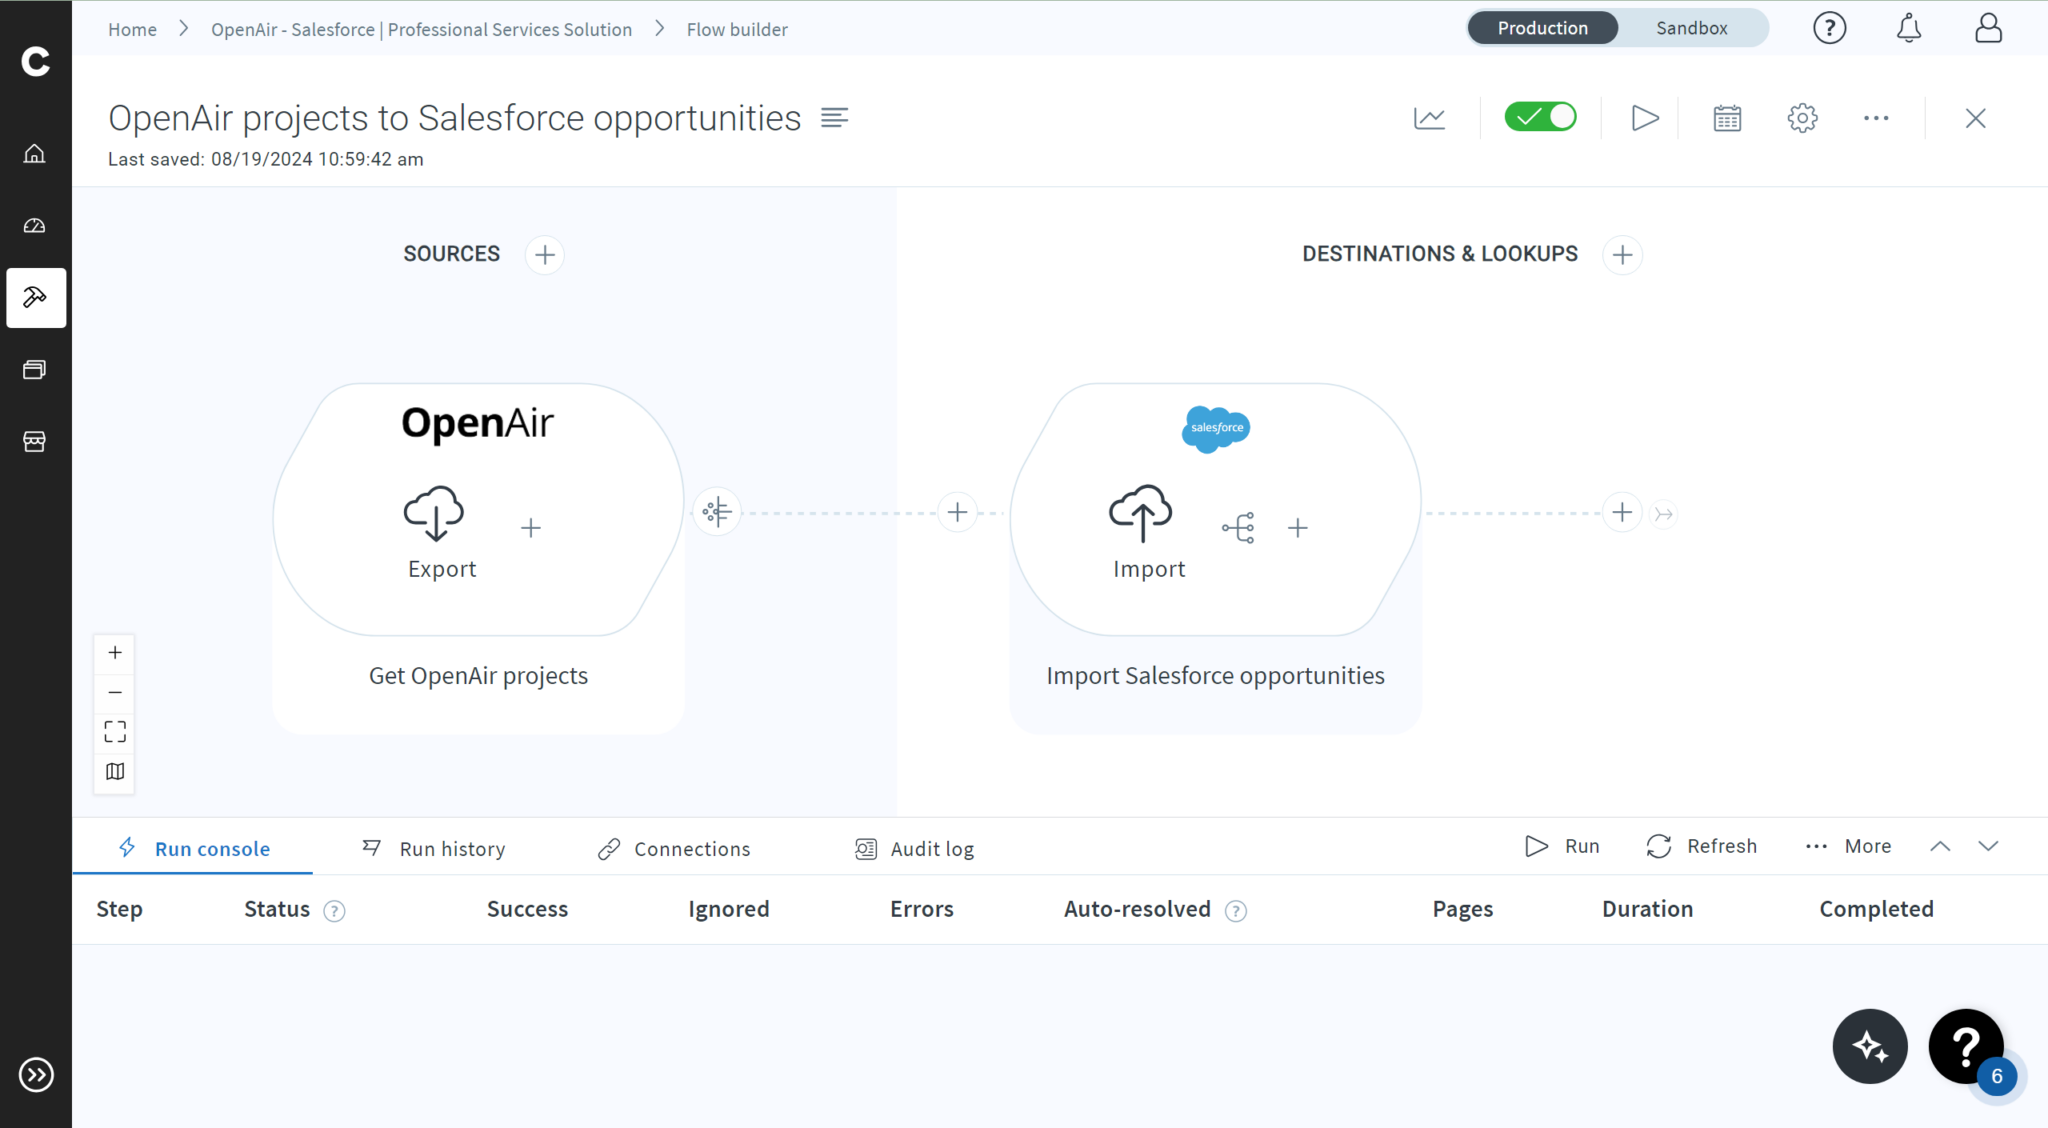Collapse the run console with the down chevron
The width and height of the screenshot is (2048, 1128).
pyautogui.click(x=1988, y=846)
